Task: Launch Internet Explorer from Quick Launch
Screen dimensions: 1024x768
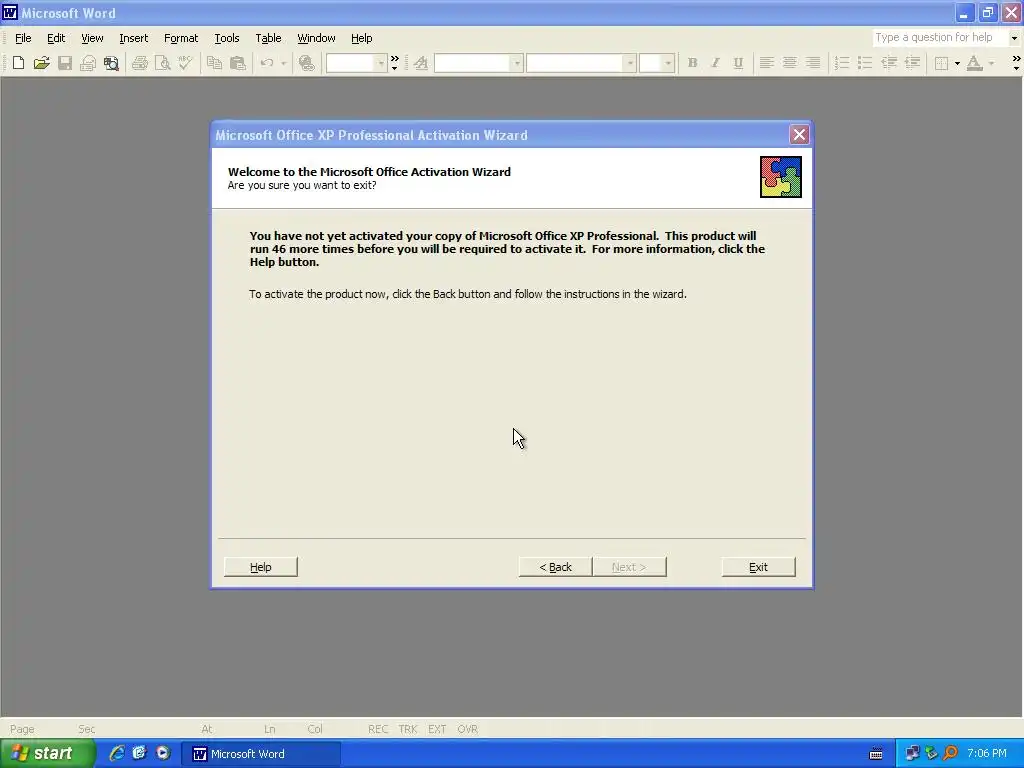Action: click(116, 753)
